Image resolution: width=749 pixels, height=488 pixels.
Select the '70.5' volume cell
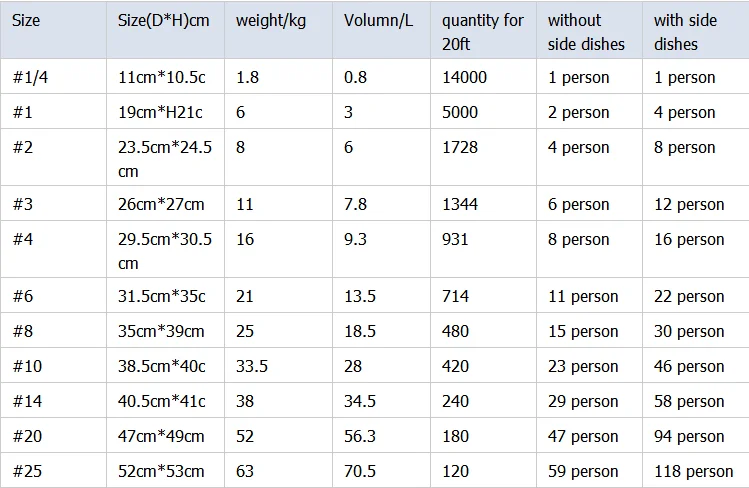click(360, 471)
